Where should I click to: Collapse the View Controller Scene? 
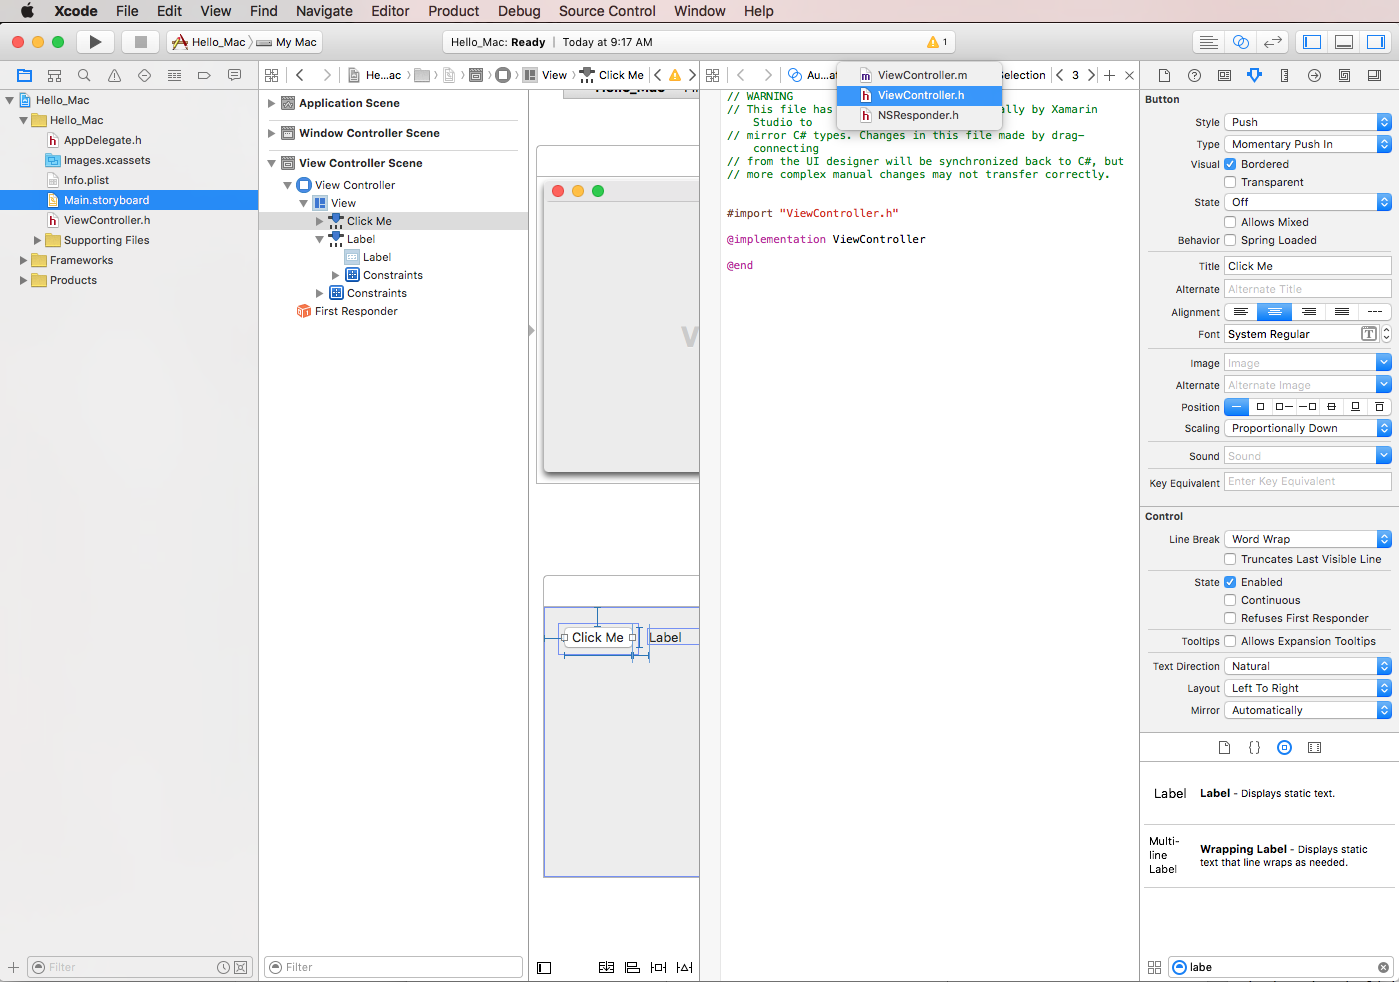click(269, 162)
